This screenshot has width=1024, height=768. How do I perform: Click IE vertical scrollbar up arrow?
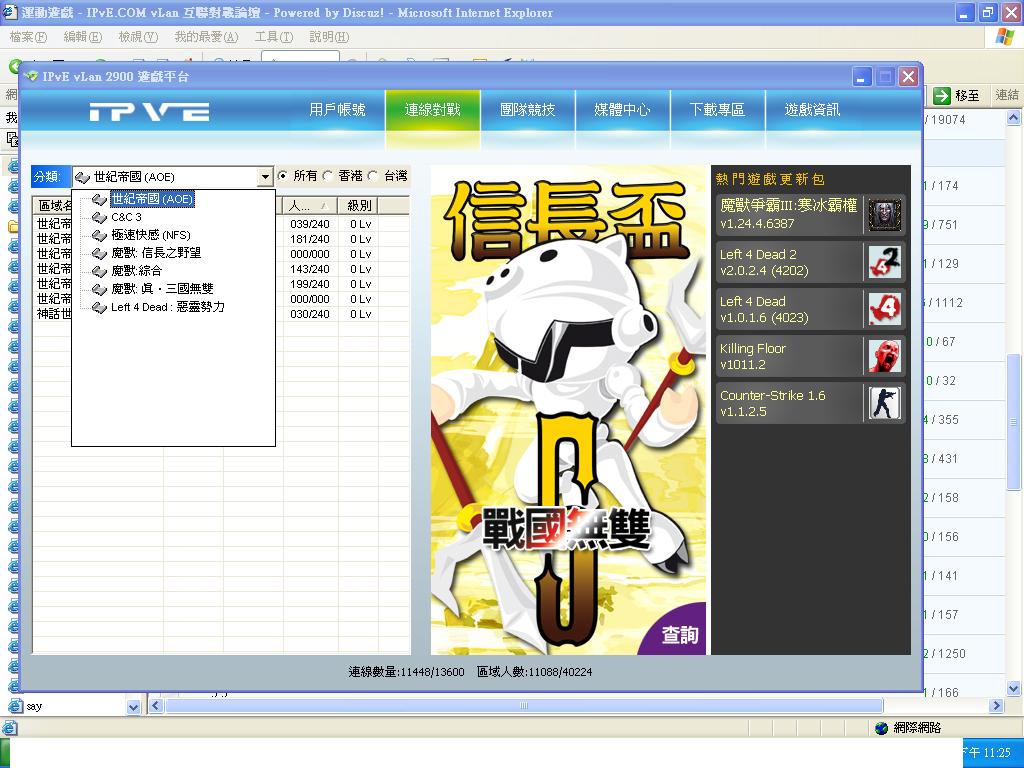[1014, 118]
